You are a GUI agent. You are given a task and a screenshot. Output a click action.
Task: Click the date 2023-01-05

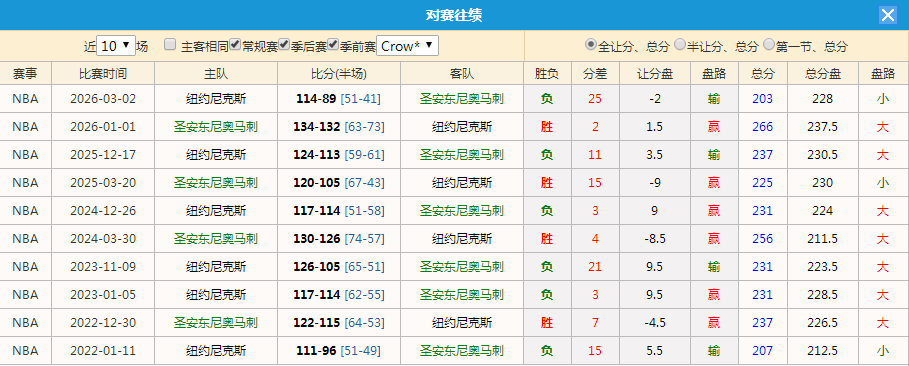[103, 295]
